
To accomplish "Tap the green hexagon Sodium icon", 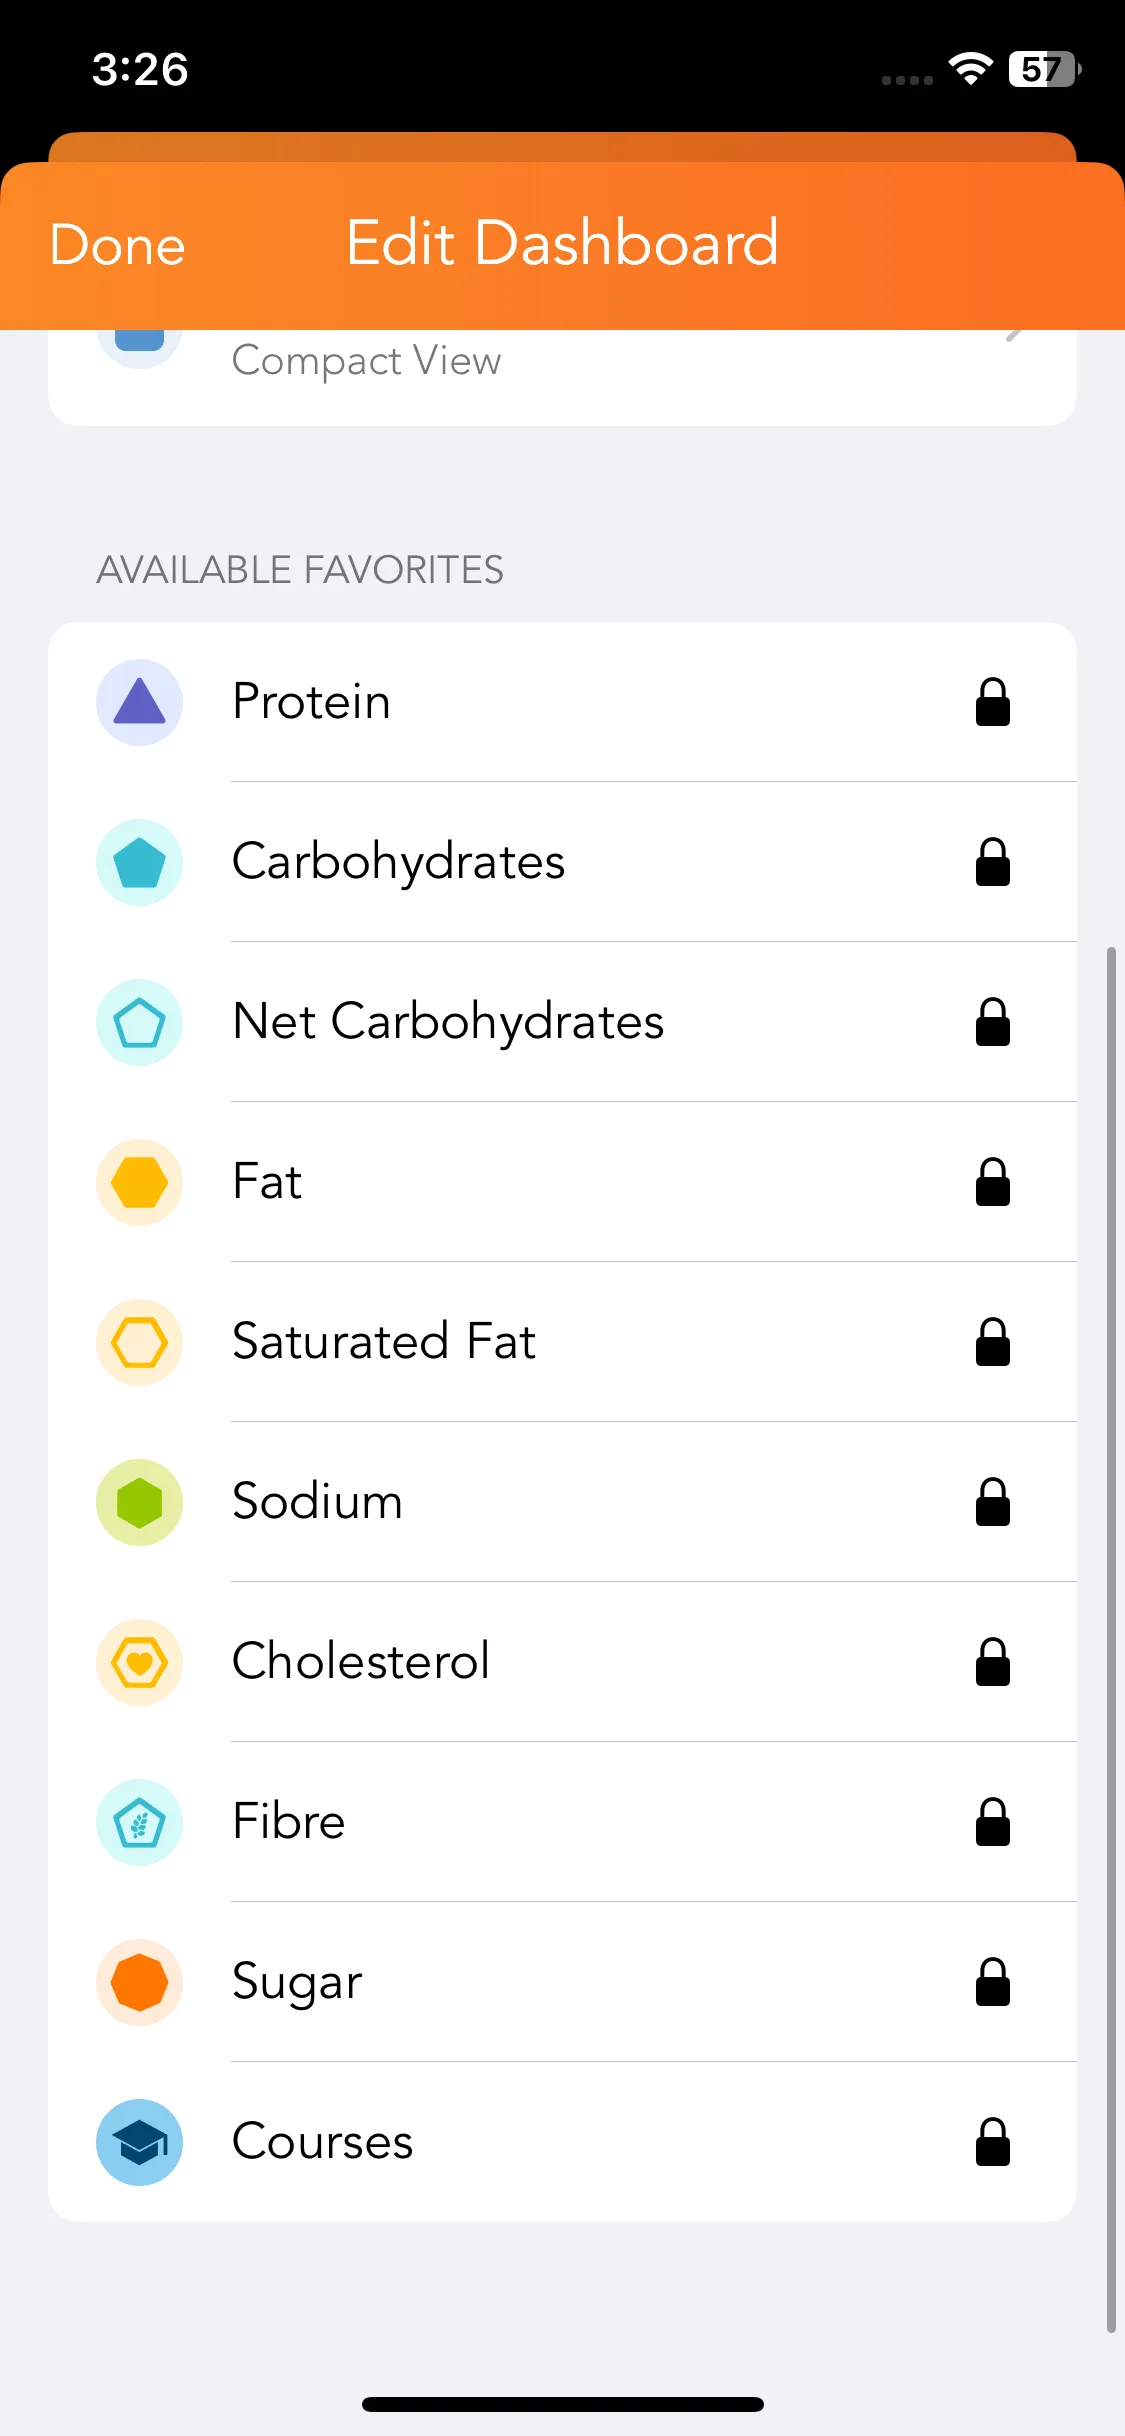I will coord(139,1502).
